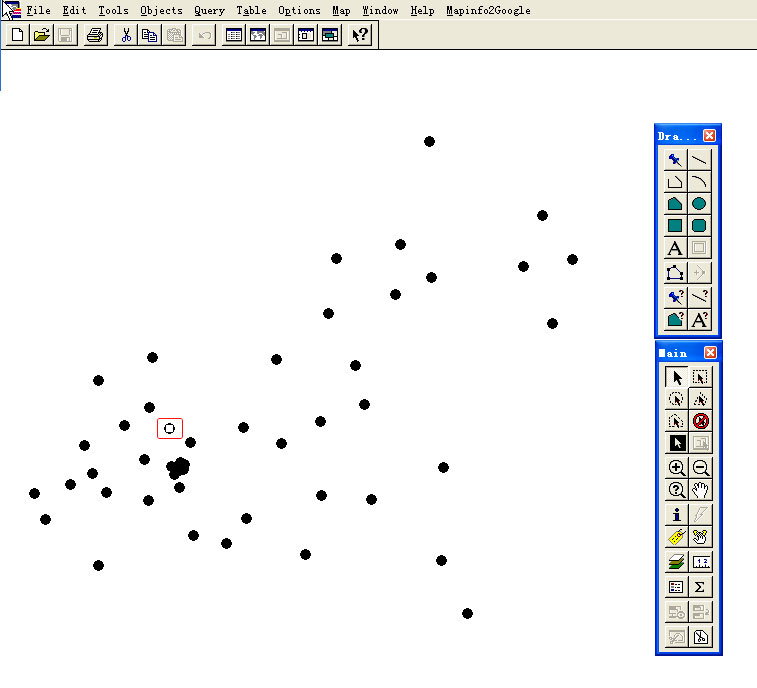Open the Help menu
The image size is (757, 688).
(422, 10)
